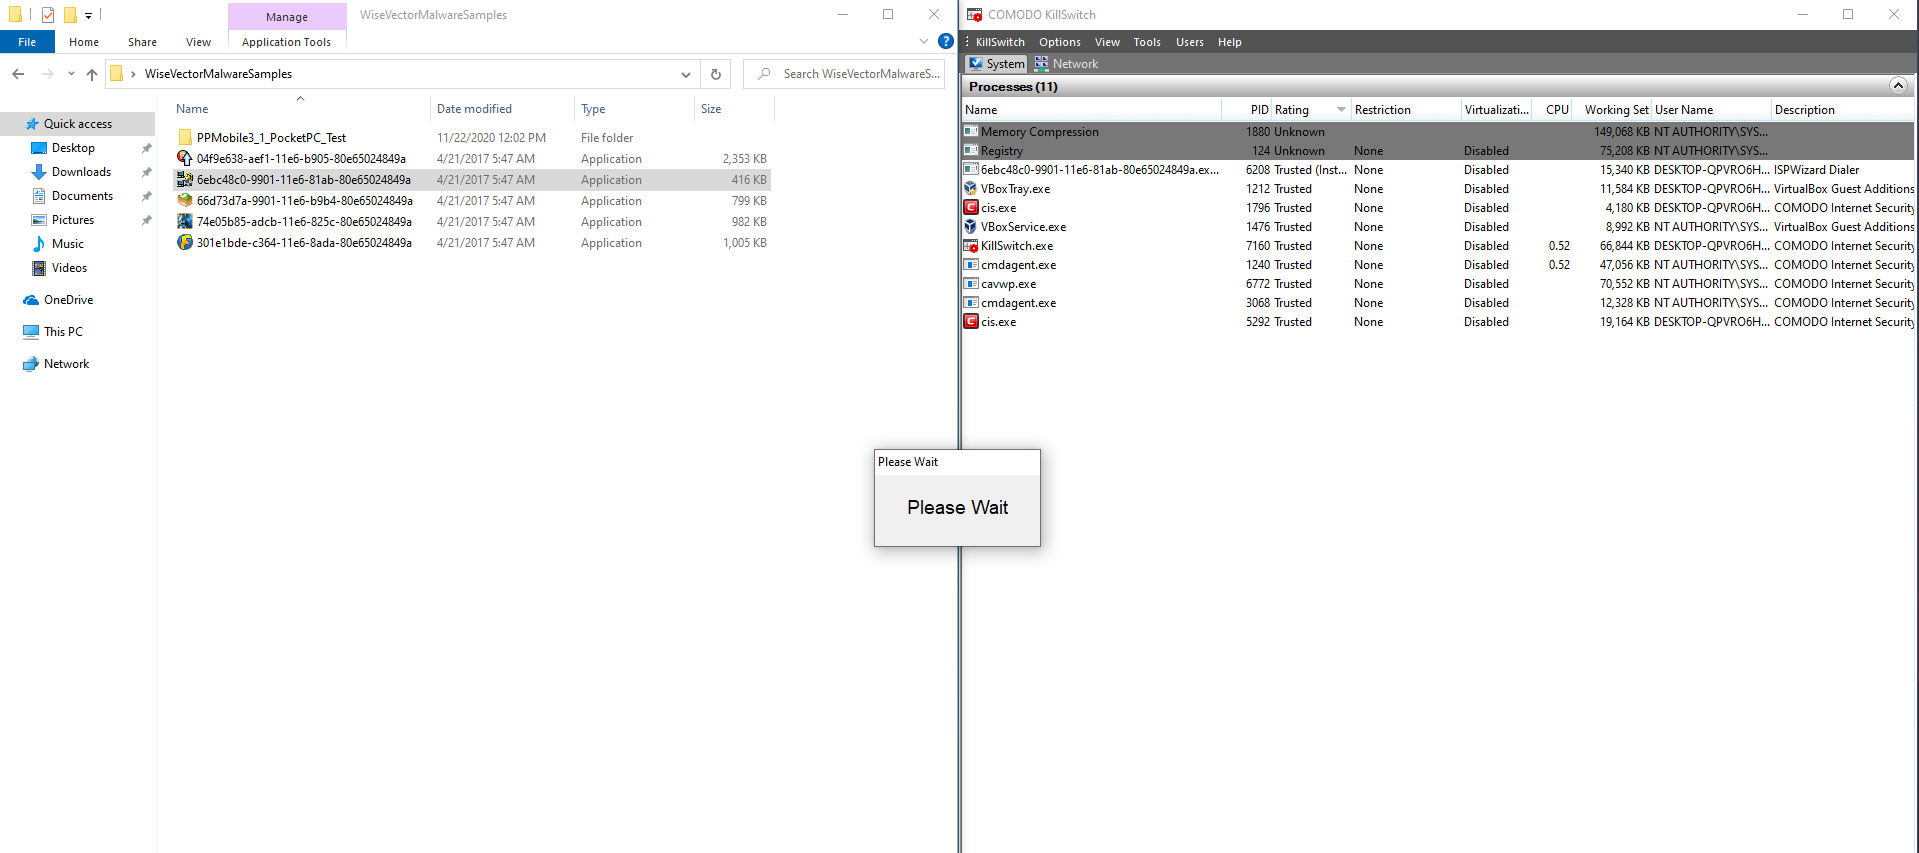
Task: Sort processes by Restriction column header
Action: point(1405,110)
